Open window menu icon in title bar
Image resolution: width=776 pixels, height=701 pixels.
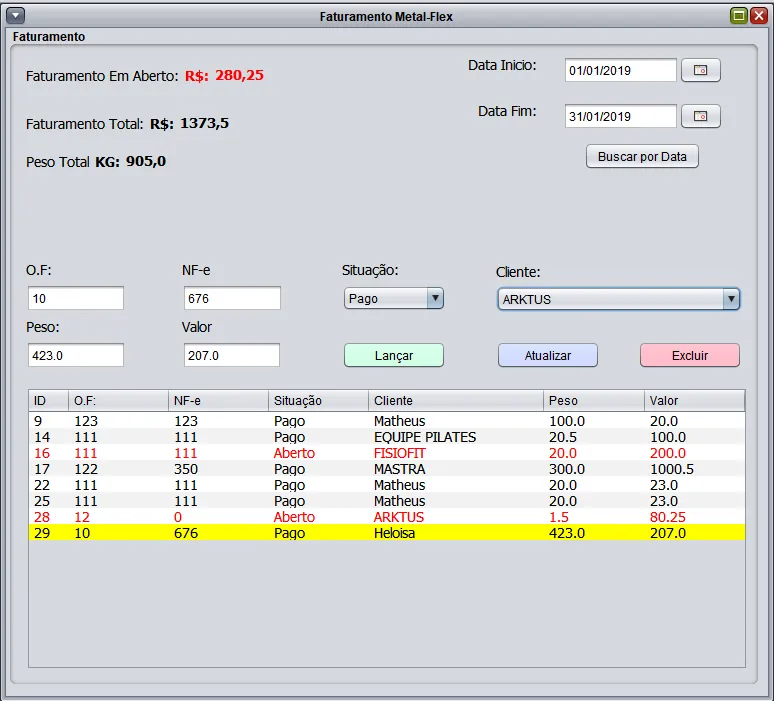pyautogui.click(x=15, y=16)
